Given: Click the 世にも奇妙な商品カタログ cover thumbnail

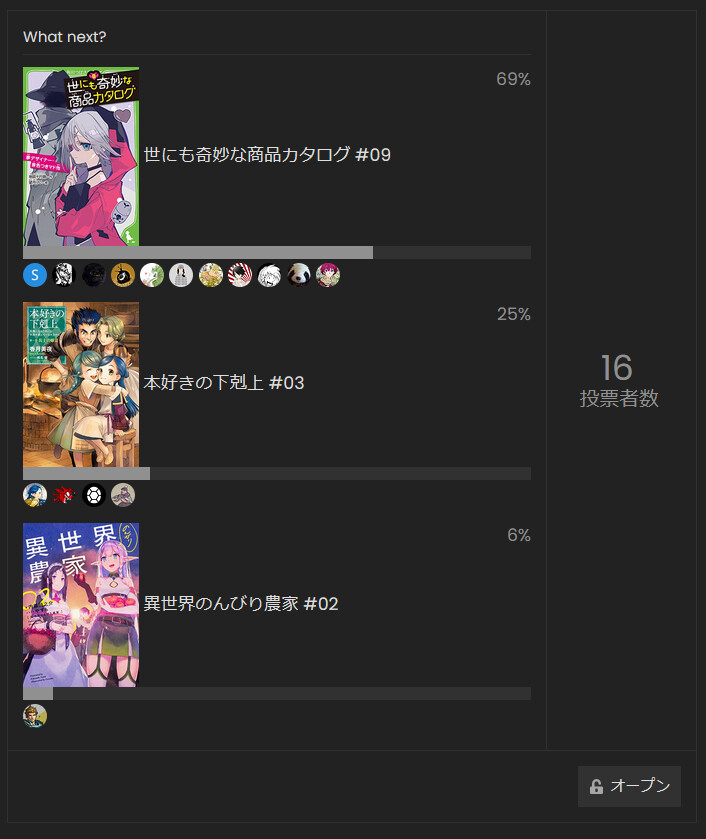Looking at the screenshot, I should [81, 156].
